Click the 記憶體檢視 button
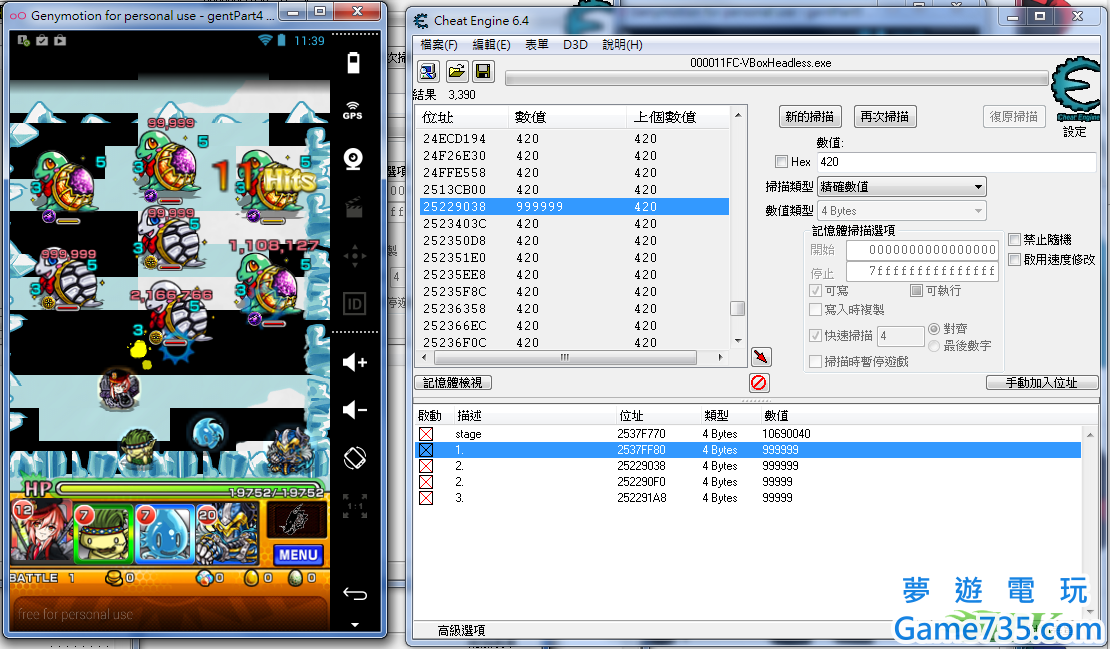Viewport: 1110px width, 649px height. tap(453, 383)
